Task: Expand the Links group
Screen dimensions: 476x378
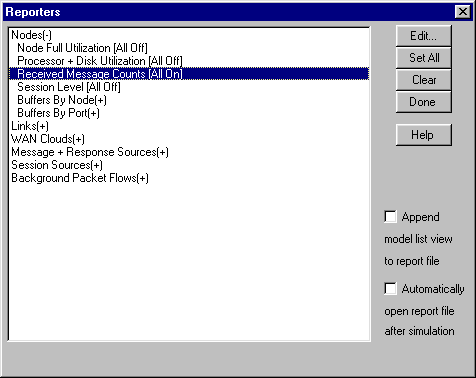Action: (x=30, y=126)
